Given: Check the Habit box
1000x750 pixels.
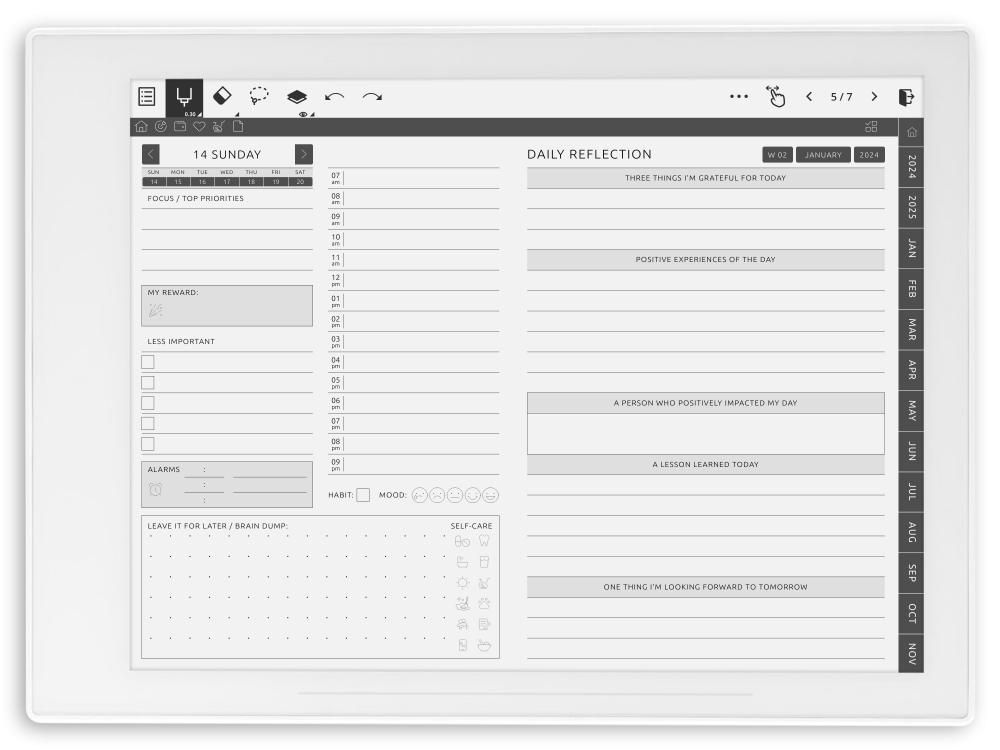Looking at the screenshot, I should 363,495.
